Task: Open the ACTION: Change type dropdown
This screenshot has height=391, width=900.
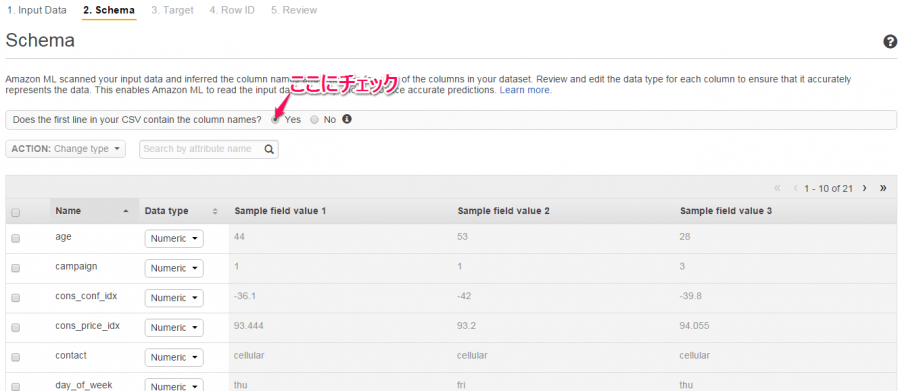Action: (65, 149)
